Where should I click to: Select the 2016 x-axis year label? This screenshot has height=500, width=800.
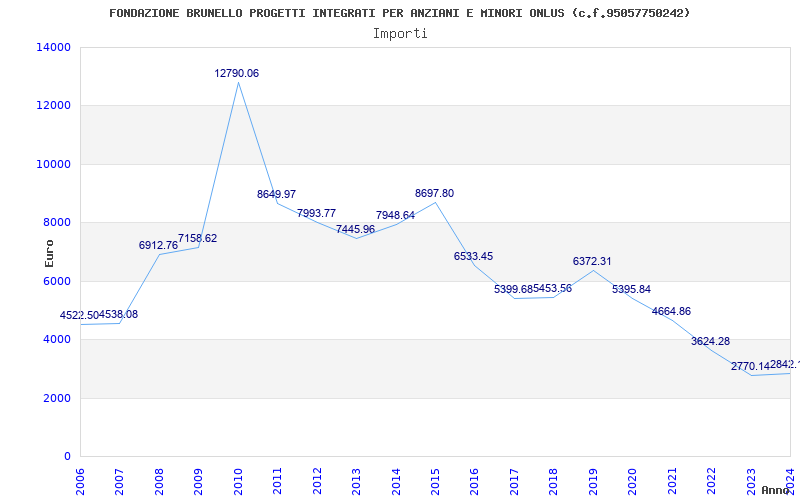click(x=474, y=481)
